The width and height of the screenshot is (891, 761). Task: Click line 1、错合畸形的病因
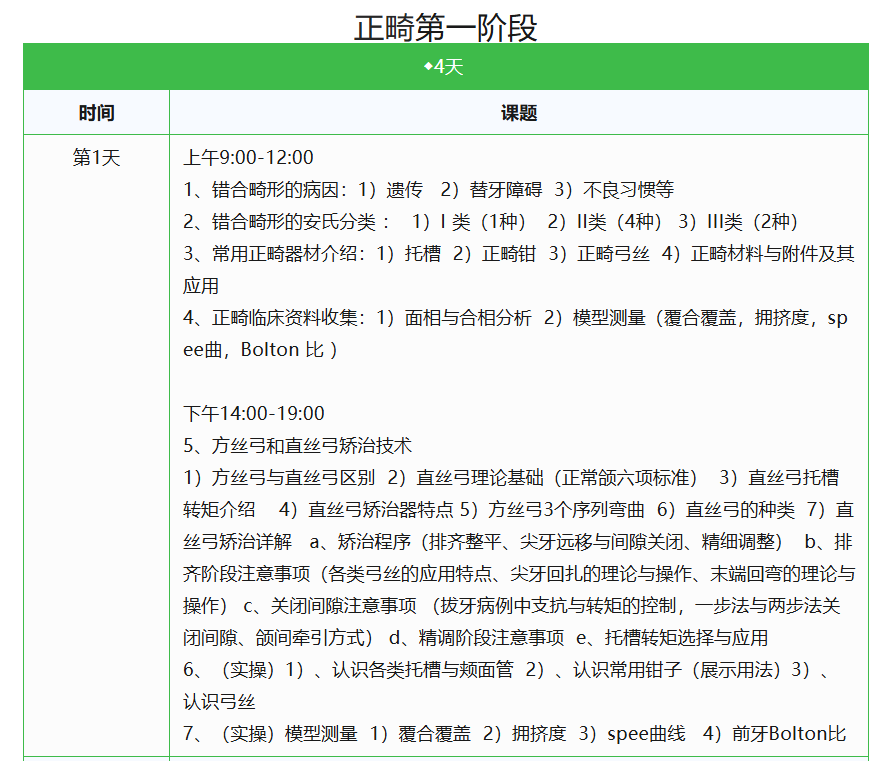pyautogui.click(x=428, y=189)
